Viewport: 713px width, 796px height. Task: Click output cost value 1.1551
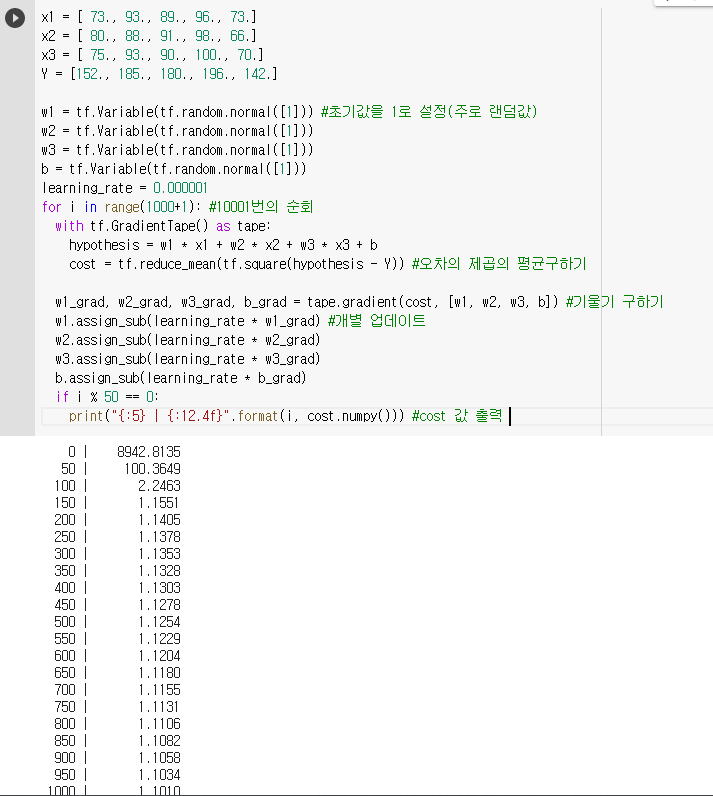(x=158, y=503)
